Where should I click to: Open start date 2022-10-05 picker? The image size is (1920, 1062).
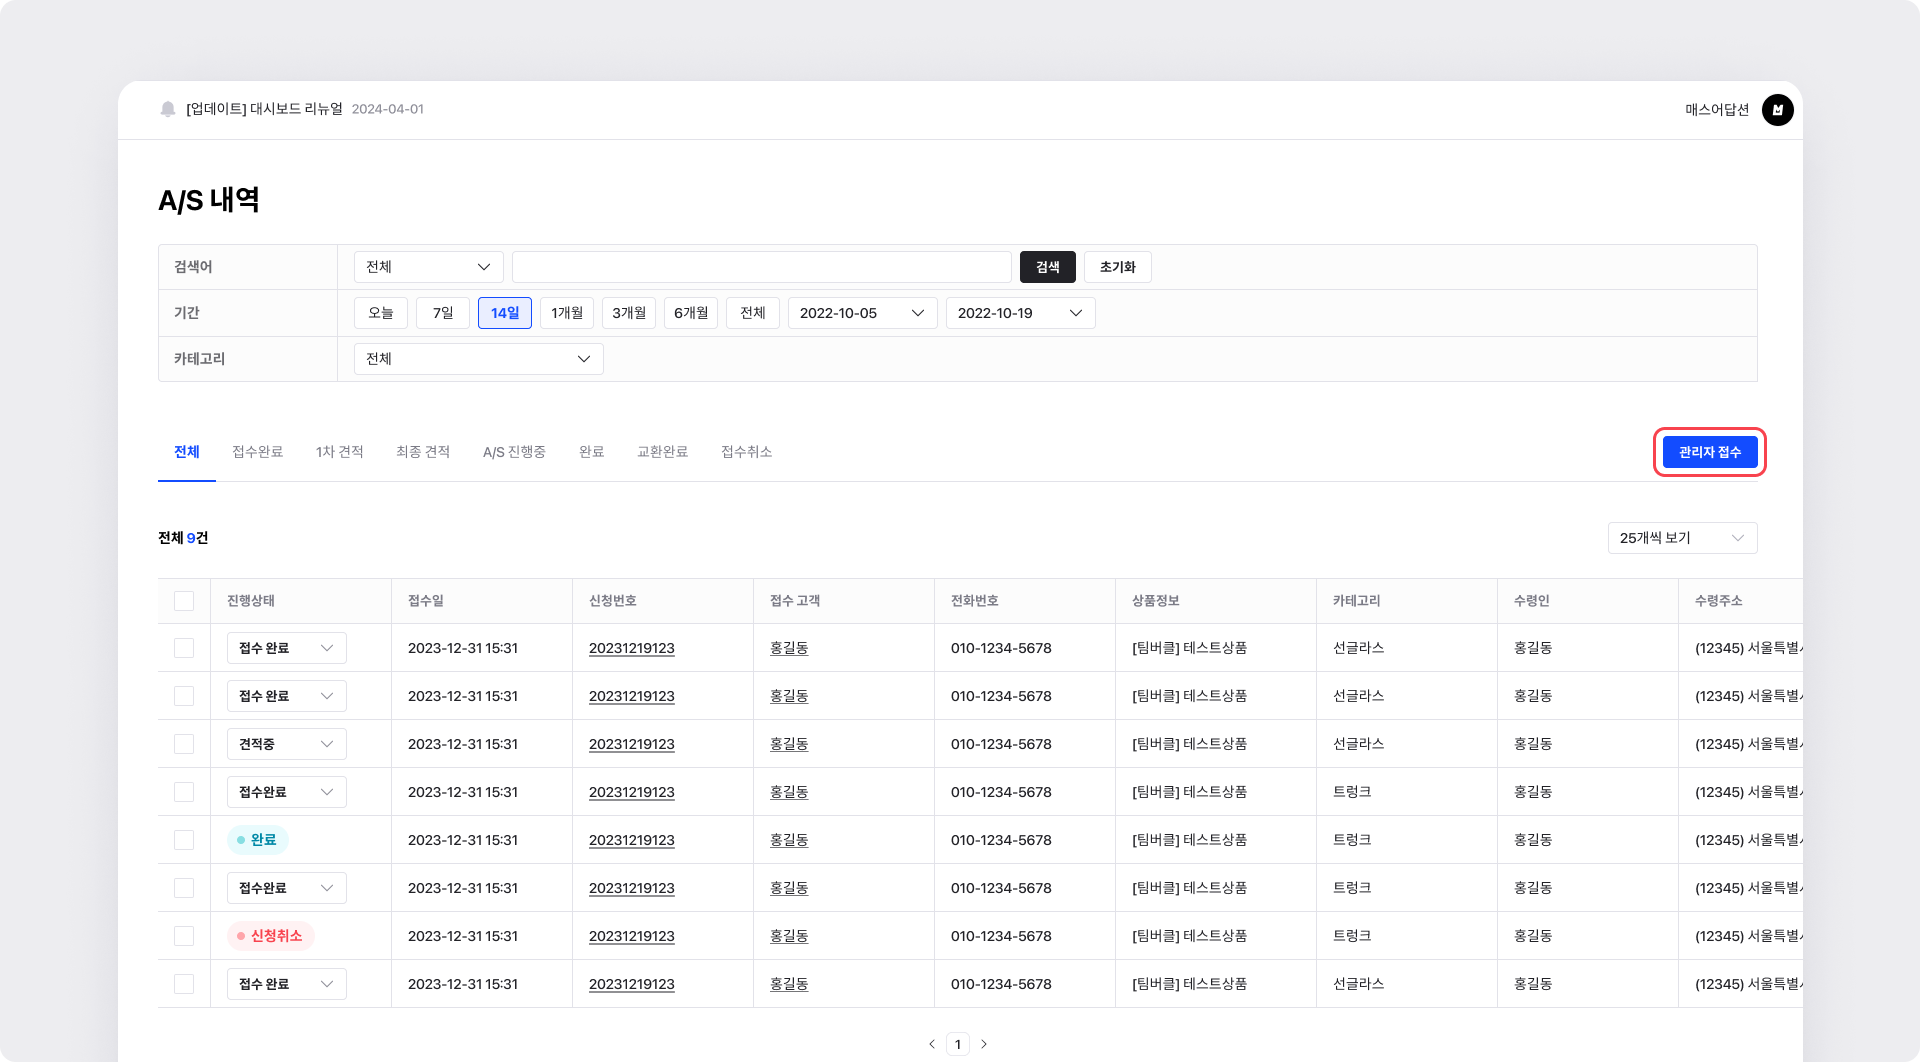[862, 313]
